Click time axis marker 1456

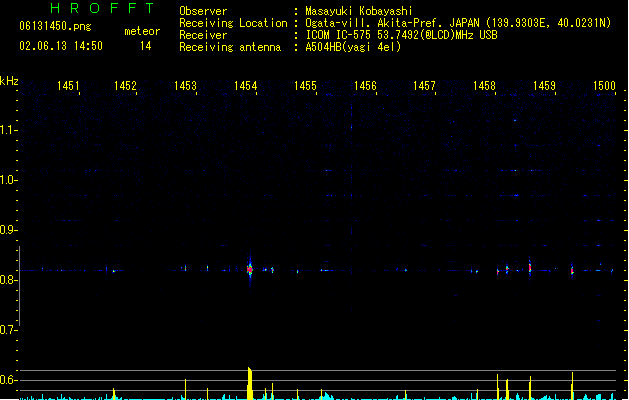click(x=365, y=85)
